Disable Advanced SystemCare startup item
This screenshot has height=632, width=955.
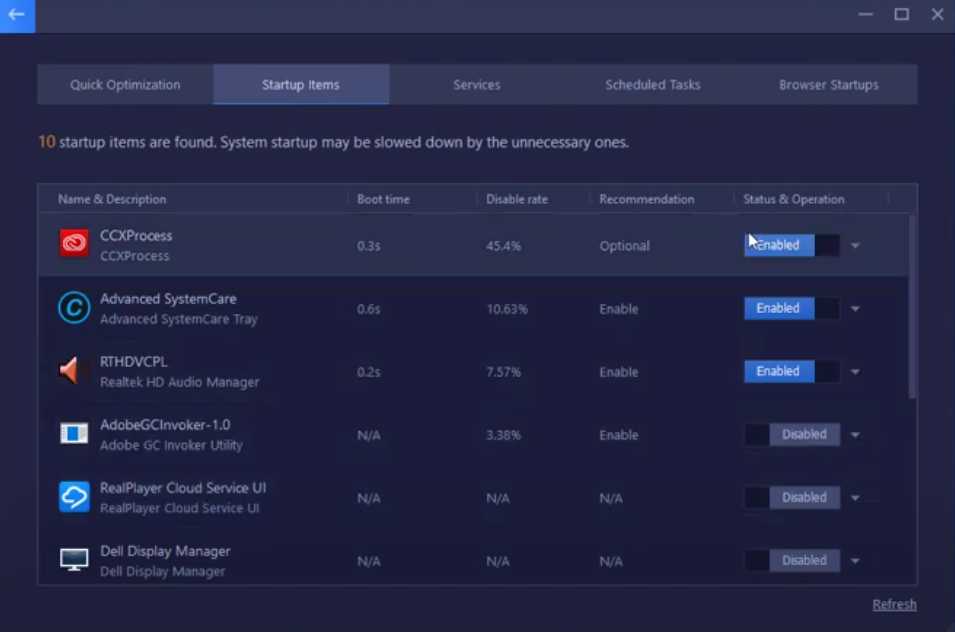(791, 309)
